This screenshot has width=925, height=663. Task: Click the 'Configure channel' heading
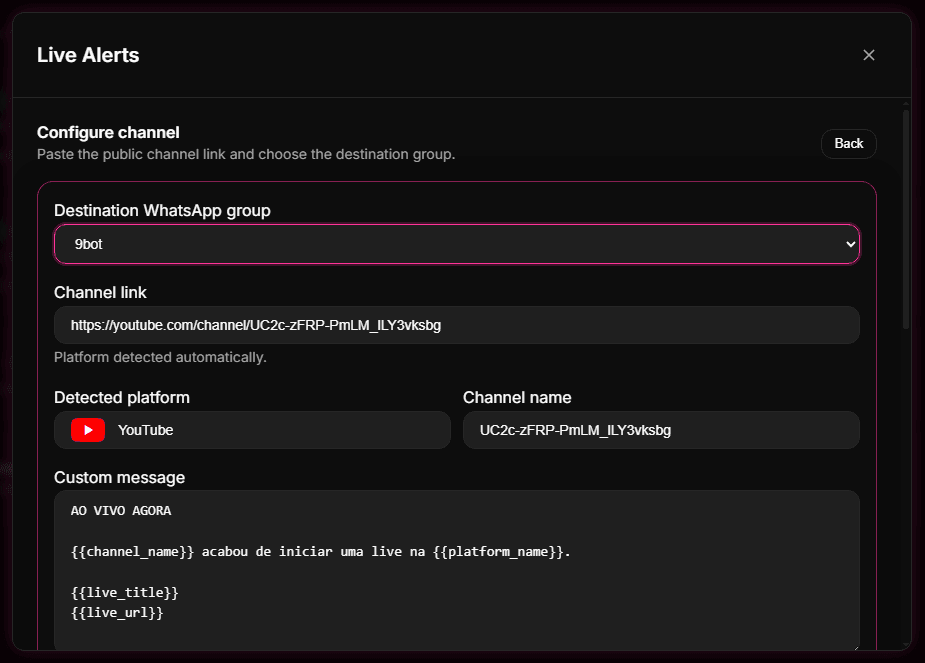pos(108,133)
